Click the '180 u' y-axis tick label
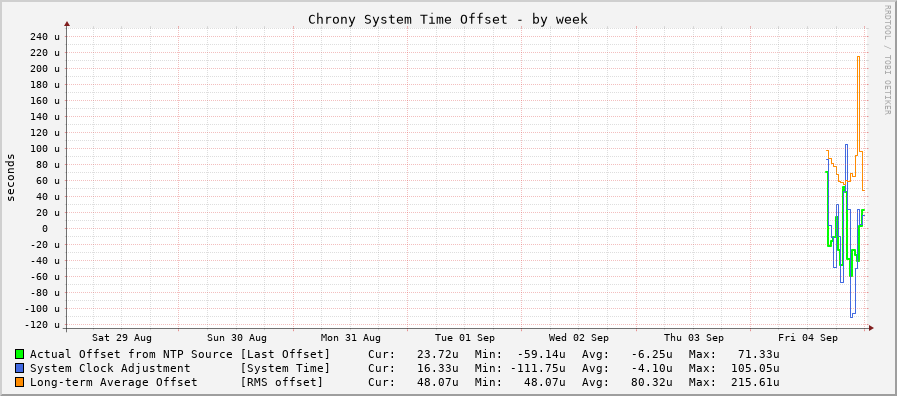897x396 pixels. (44, 85)
